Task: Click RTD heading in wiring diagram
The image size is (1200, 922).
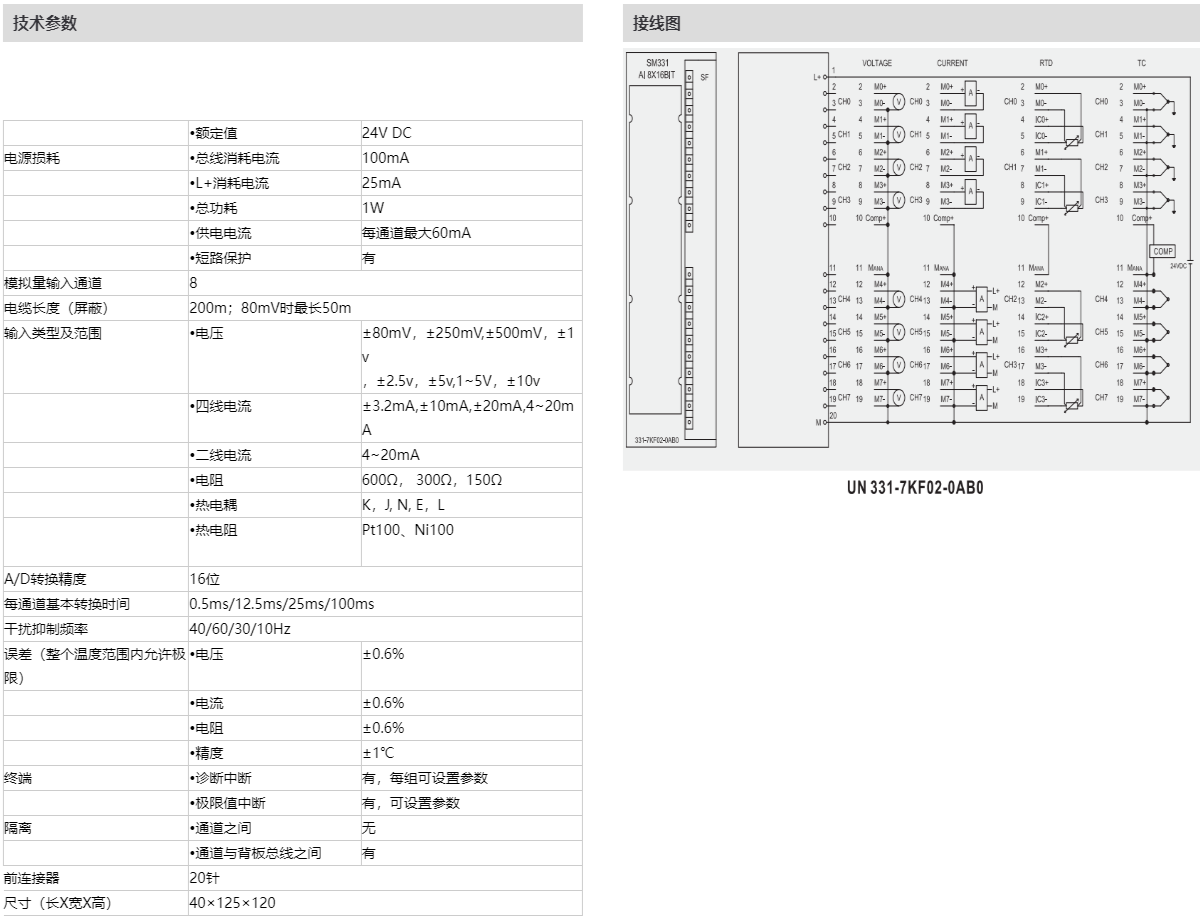Action: [1046, 63]
